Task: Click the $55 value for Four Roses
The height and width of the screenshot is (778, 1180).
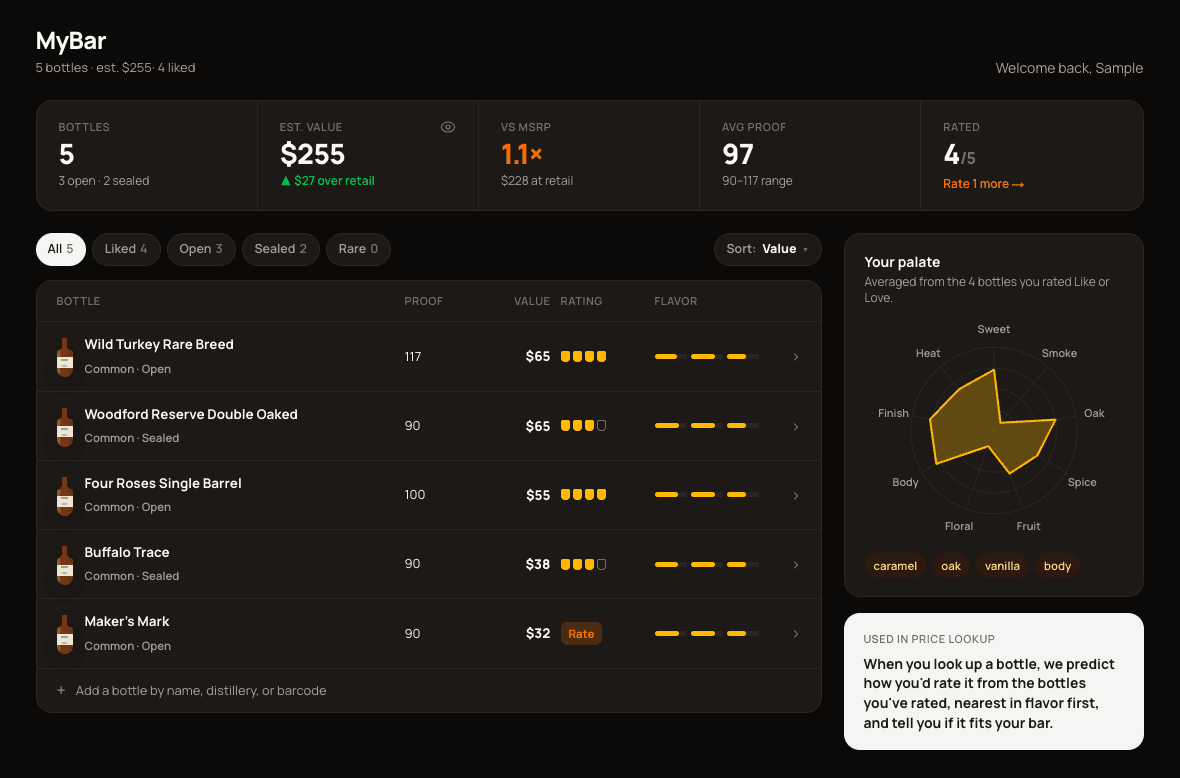Action: pyautogui.click(x=537, y=495)
